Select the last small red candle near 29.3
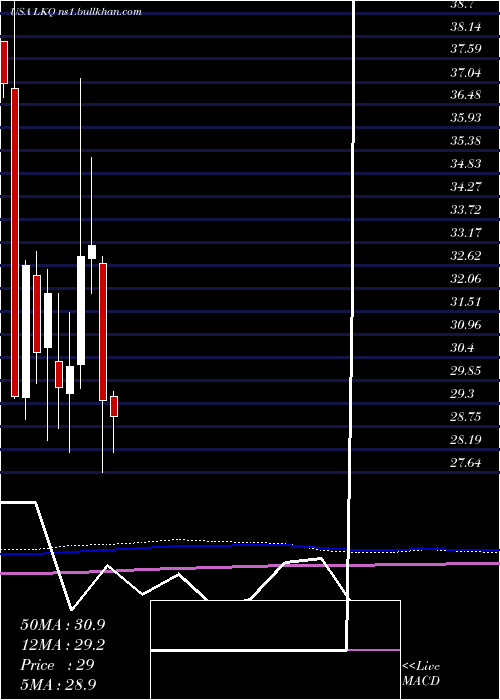This screenshot has width=500, height=700. 114,406
